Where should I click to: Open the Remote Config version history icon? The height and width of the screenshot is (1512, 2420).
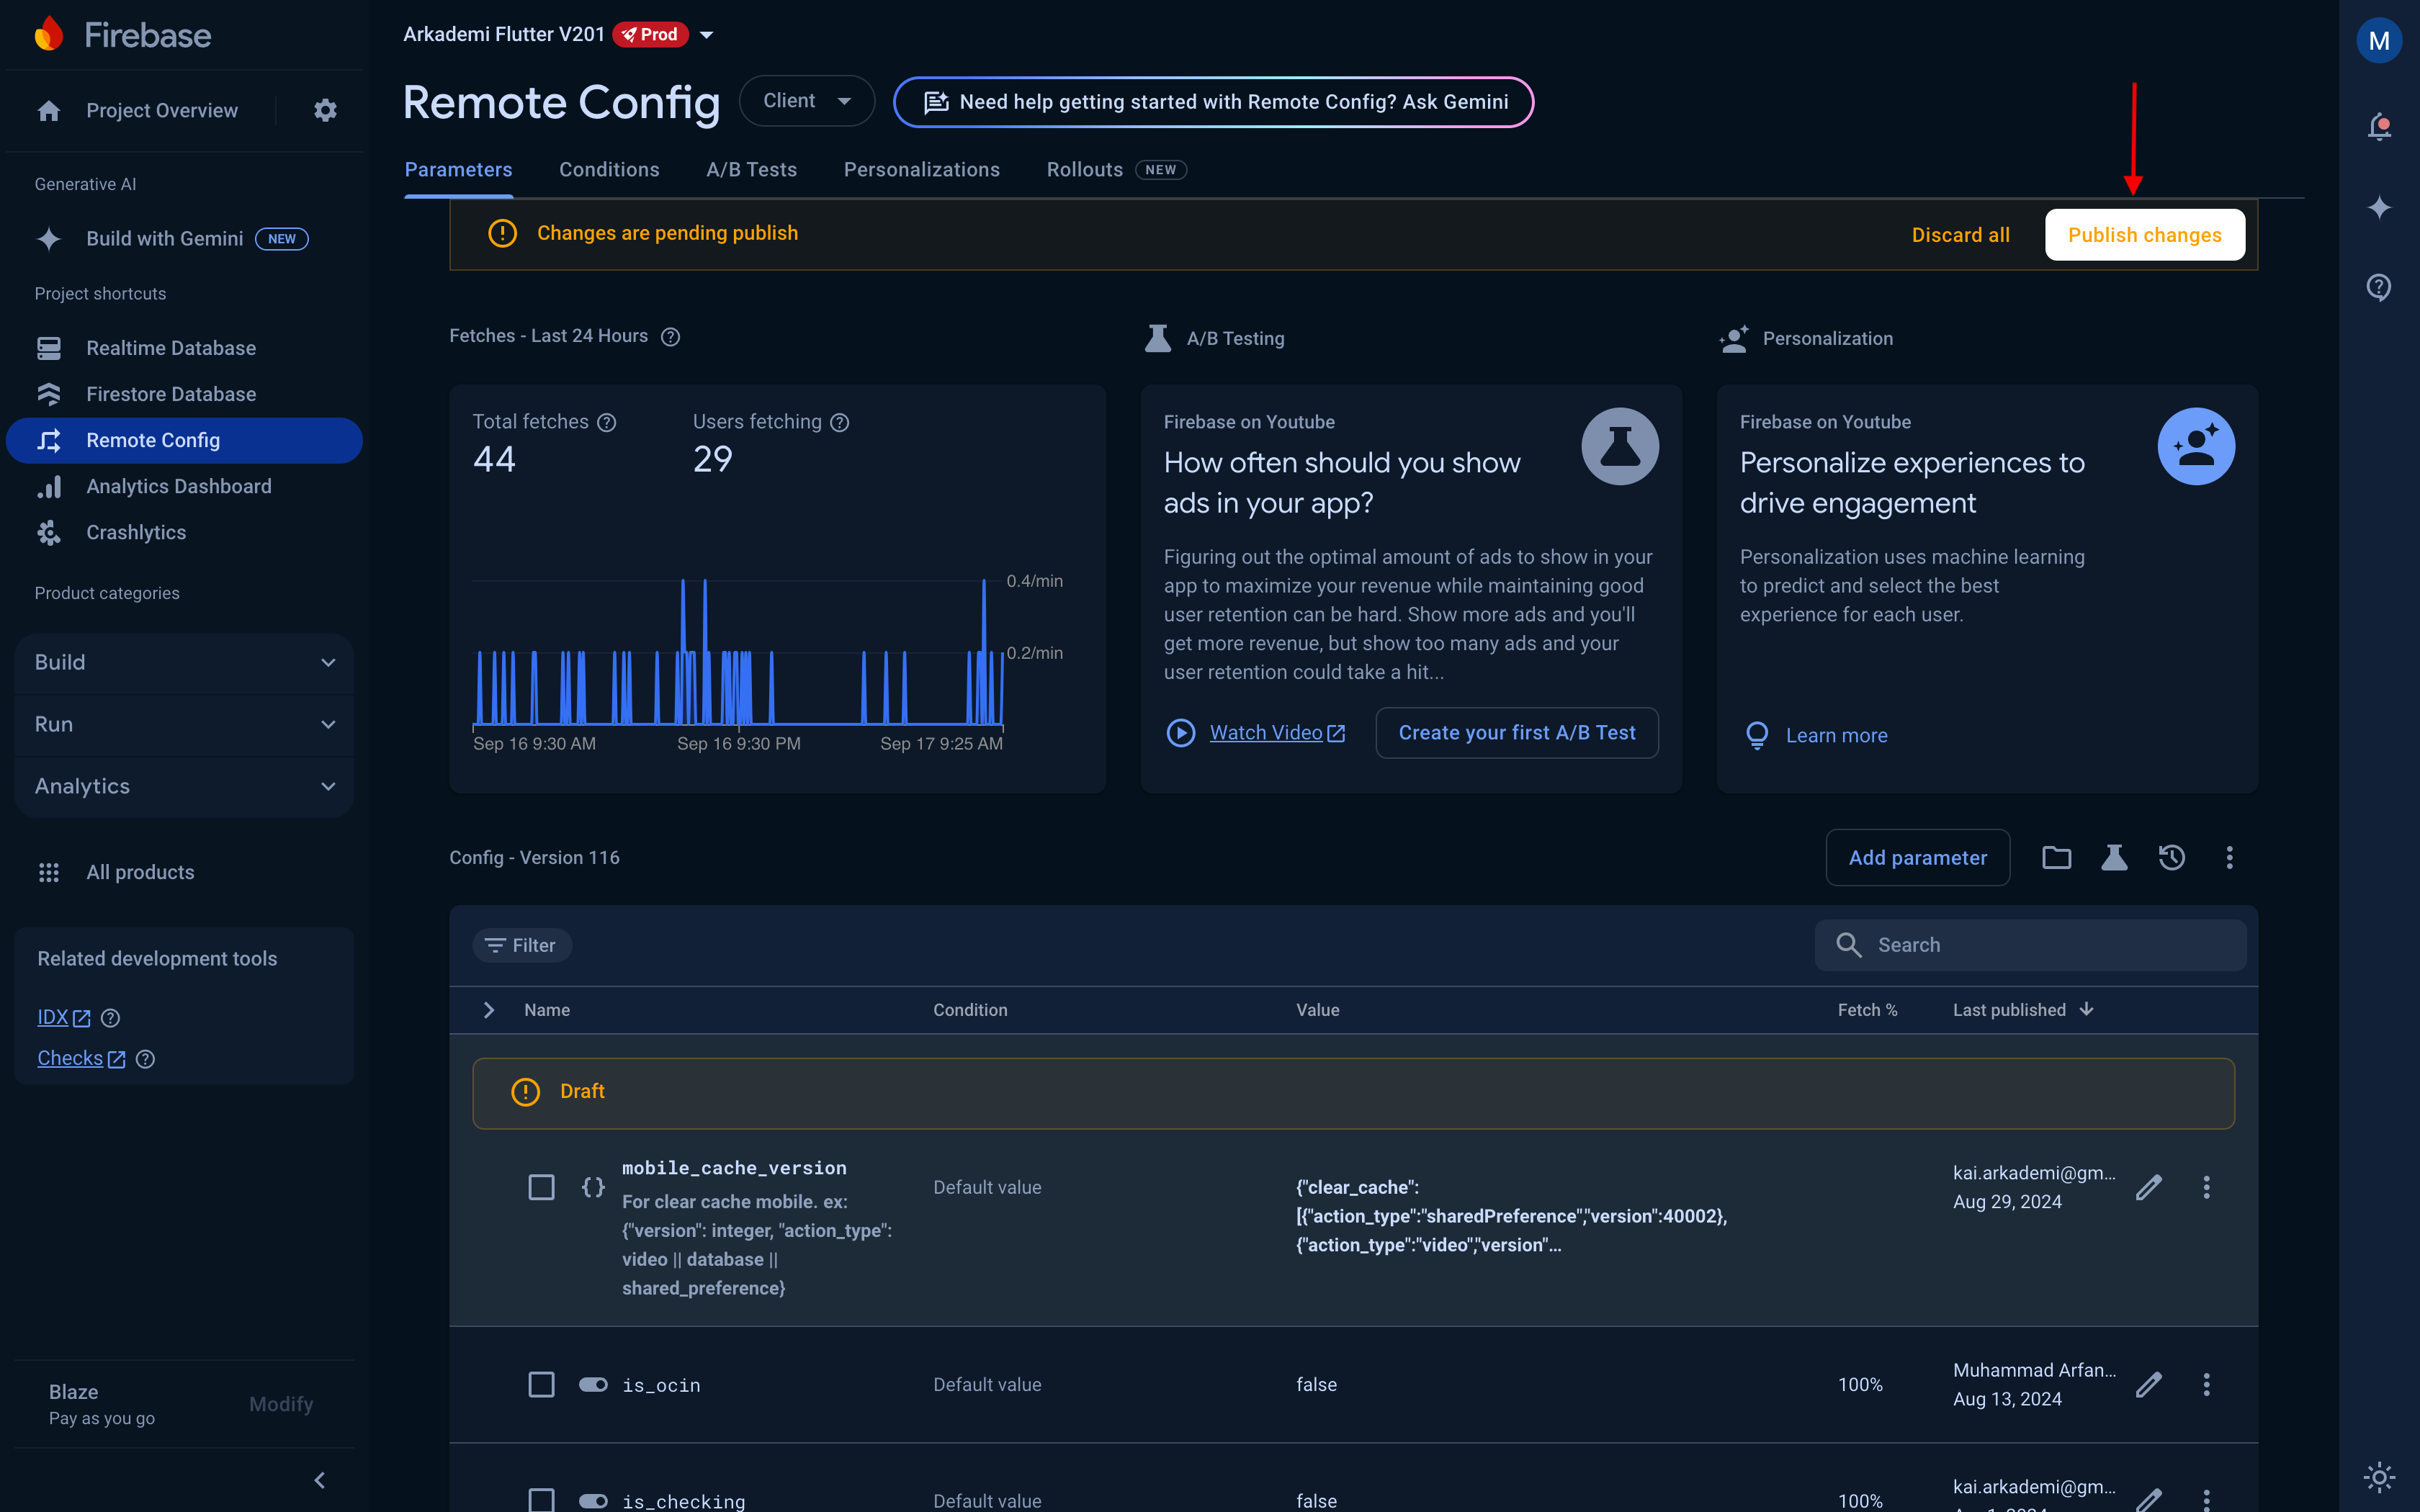(2171, 857)
